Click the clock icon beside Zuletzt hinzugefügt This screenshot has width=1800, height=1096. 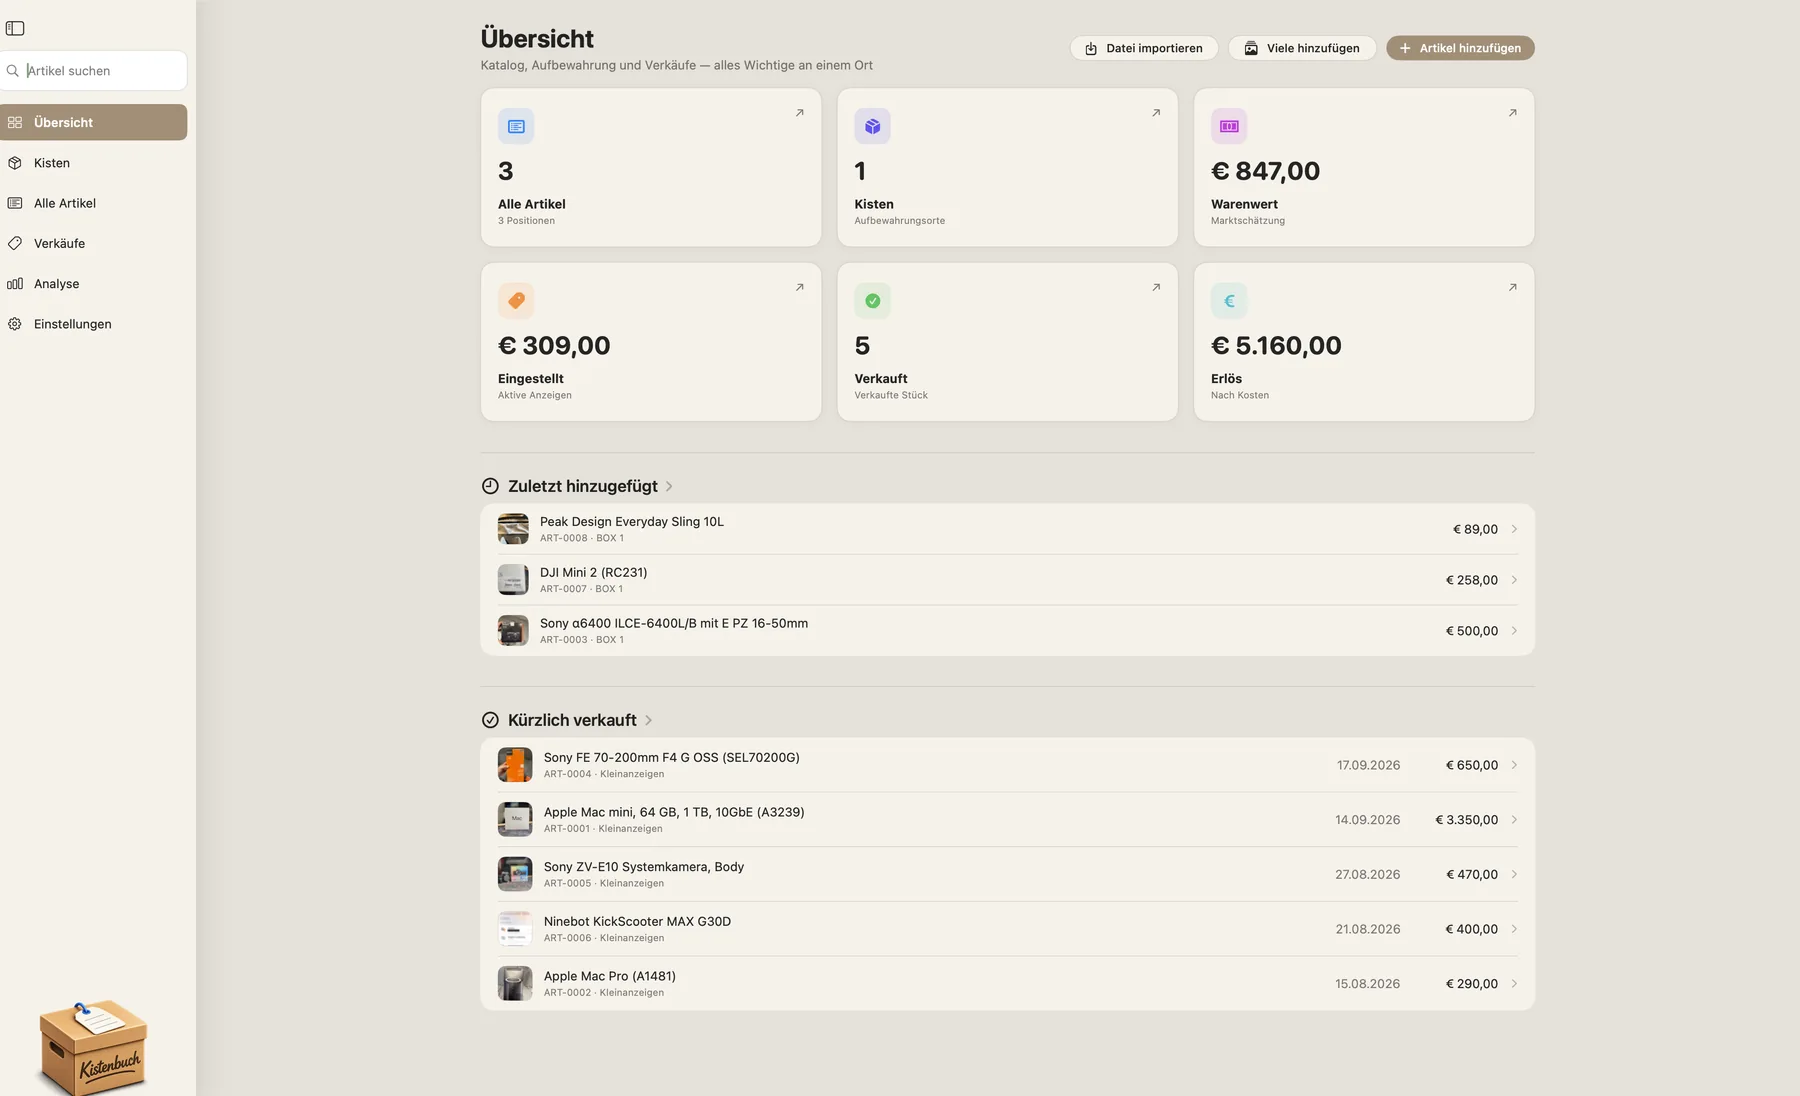490,486
